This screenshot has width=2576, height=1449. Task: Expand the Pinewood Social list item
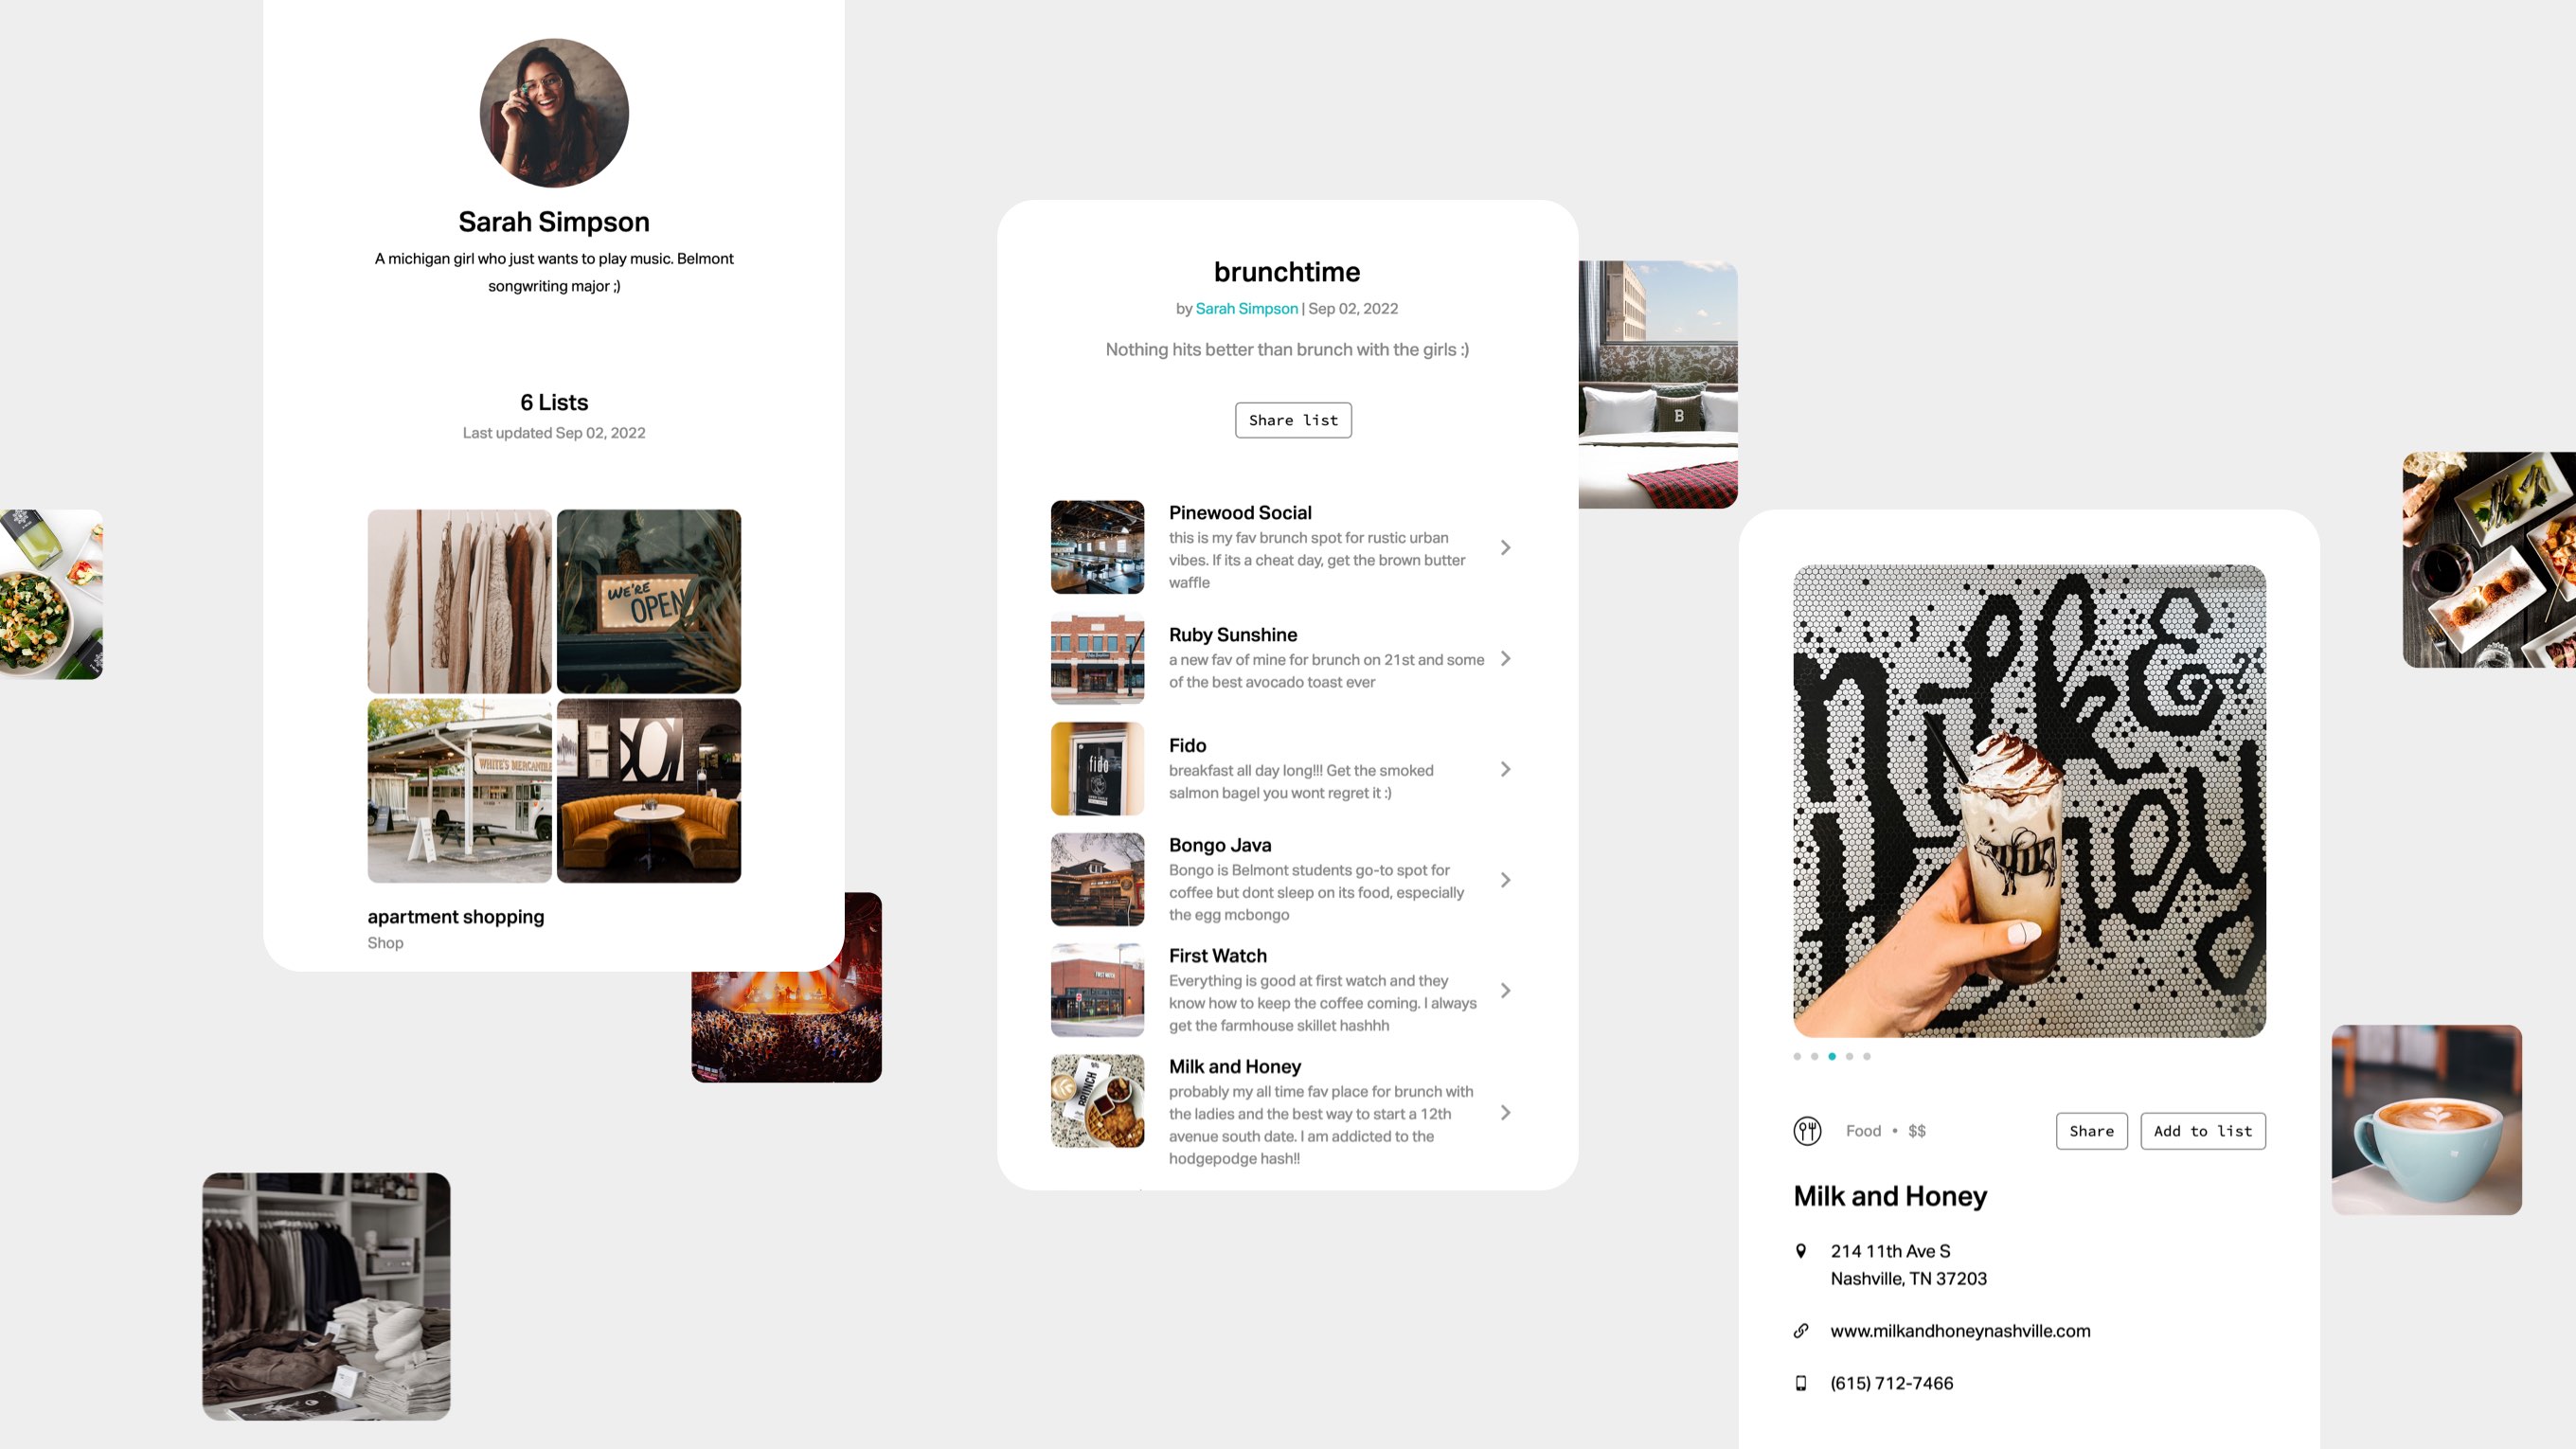[x=1504, y=545]
